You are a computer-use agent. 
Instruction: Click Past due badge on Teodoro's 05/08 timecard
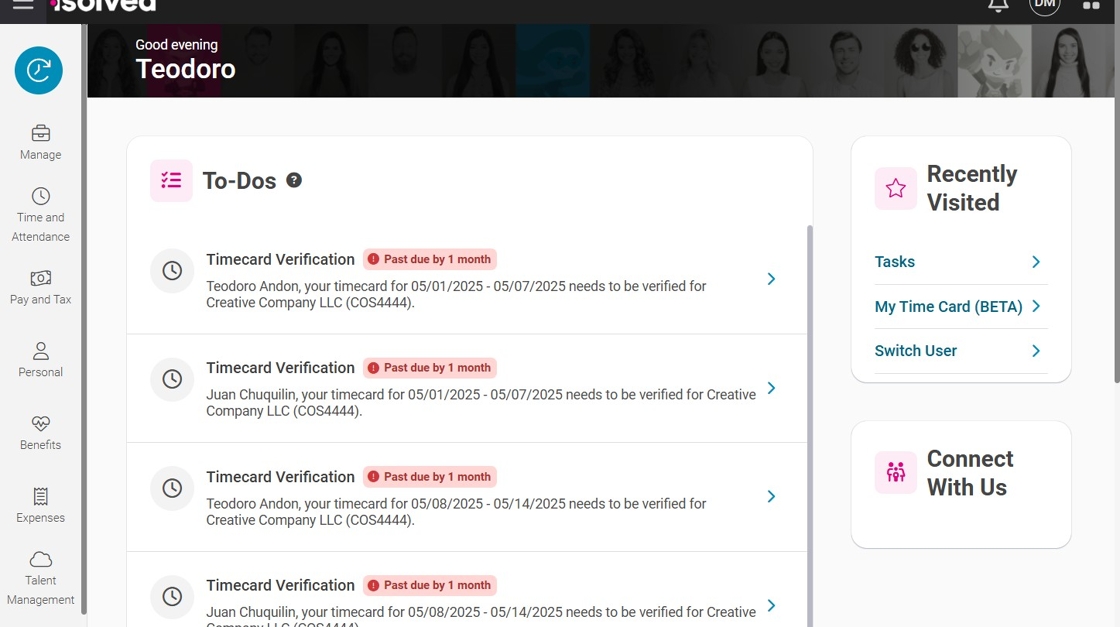pos(430,476)
